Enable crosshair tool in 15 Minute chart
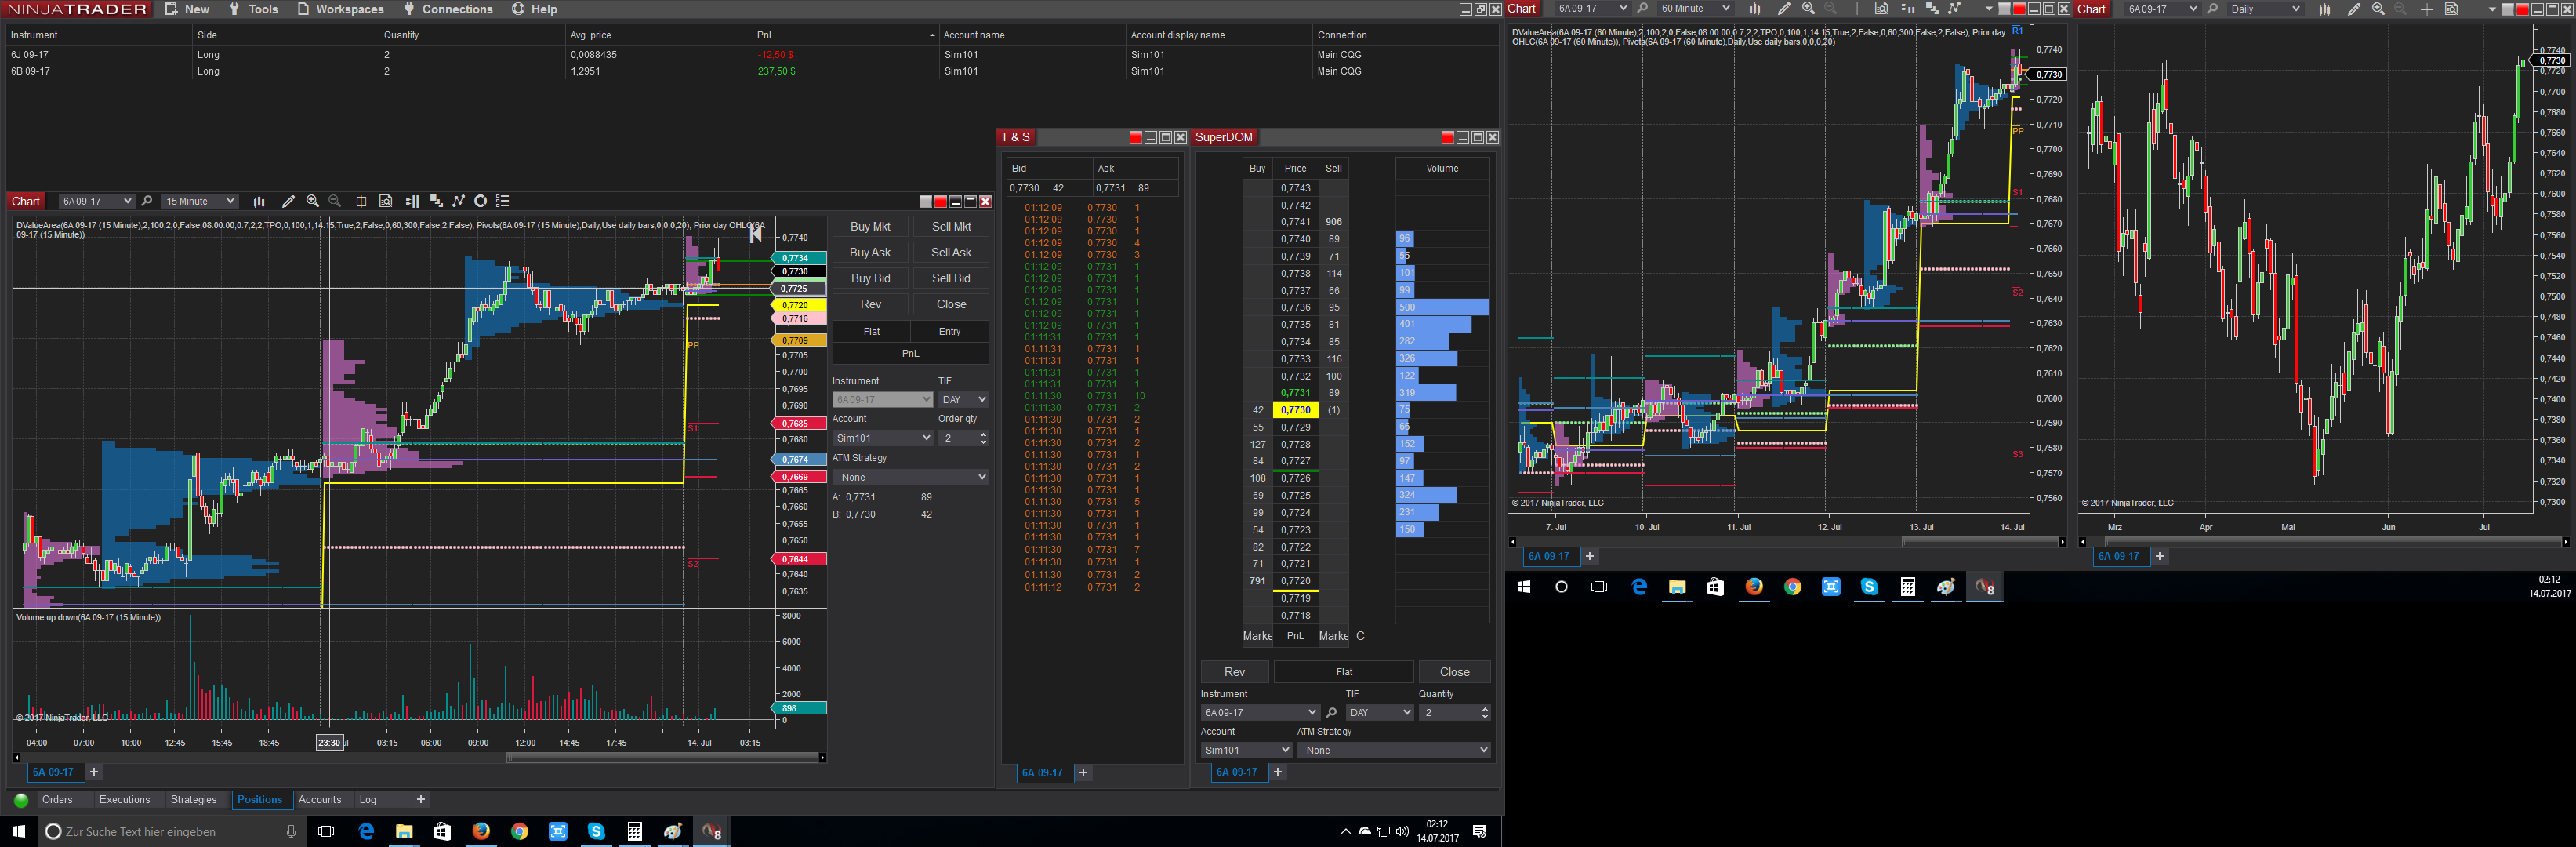Screen dimensions: 2576x847 [x=361, y=201]
